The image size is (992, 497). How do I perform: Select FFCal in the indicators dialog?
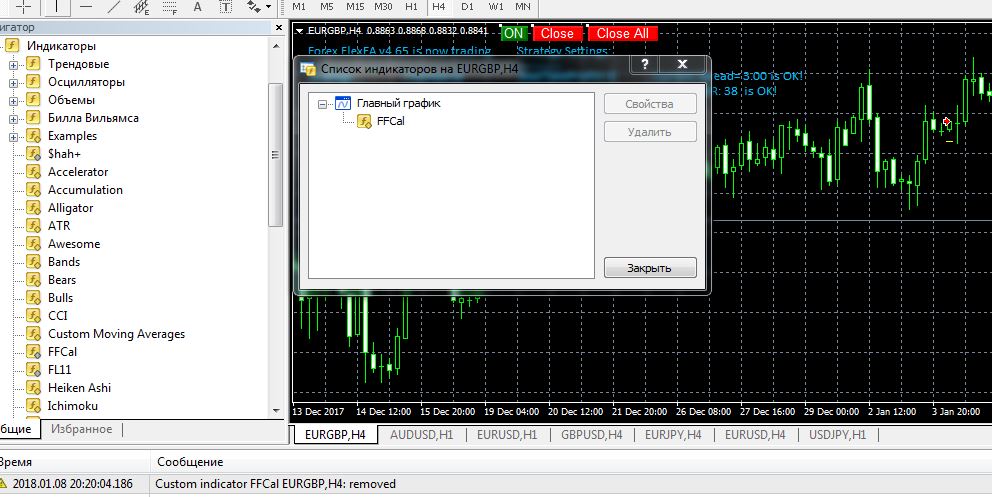click(x=390, y=121)
